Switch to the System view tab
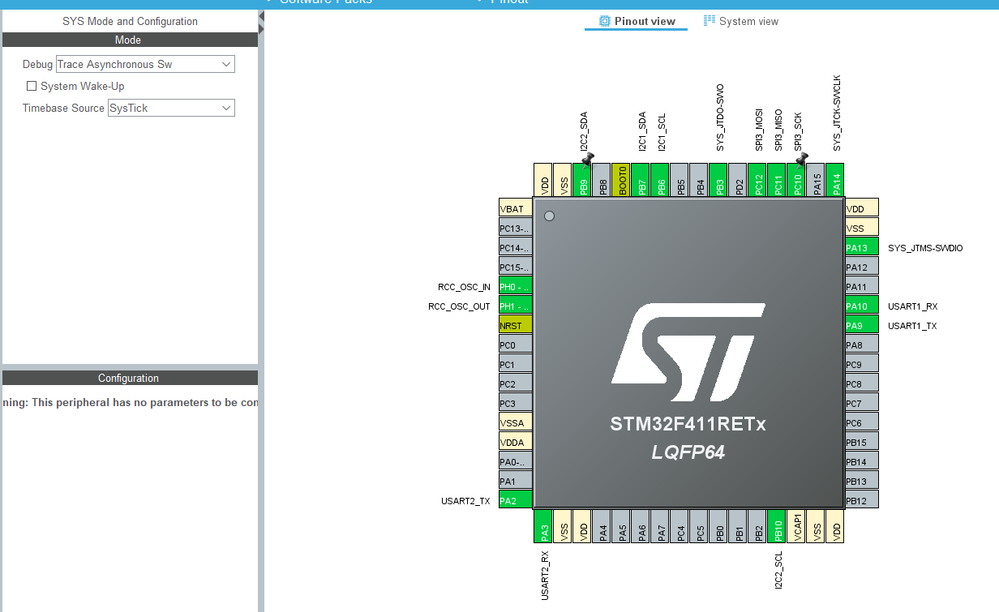Screen dimensions: 999x612 (741, 21)
